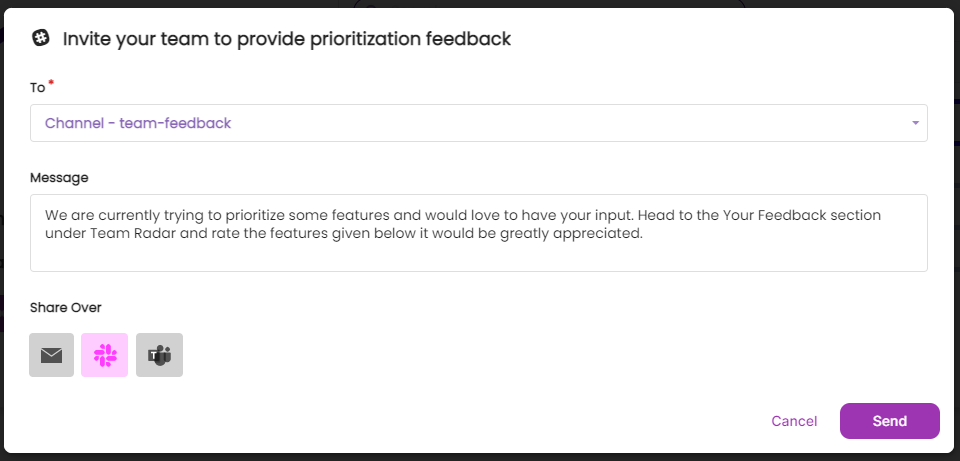Open the Channel - team-feedback recipient selector
Screen dimensions: 960x461
tap(479, 123)
